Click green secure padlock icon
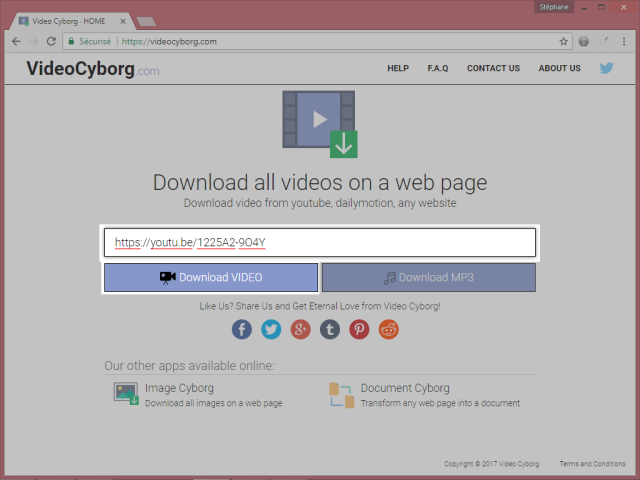 pyautogui.click(x=71, y=41)
